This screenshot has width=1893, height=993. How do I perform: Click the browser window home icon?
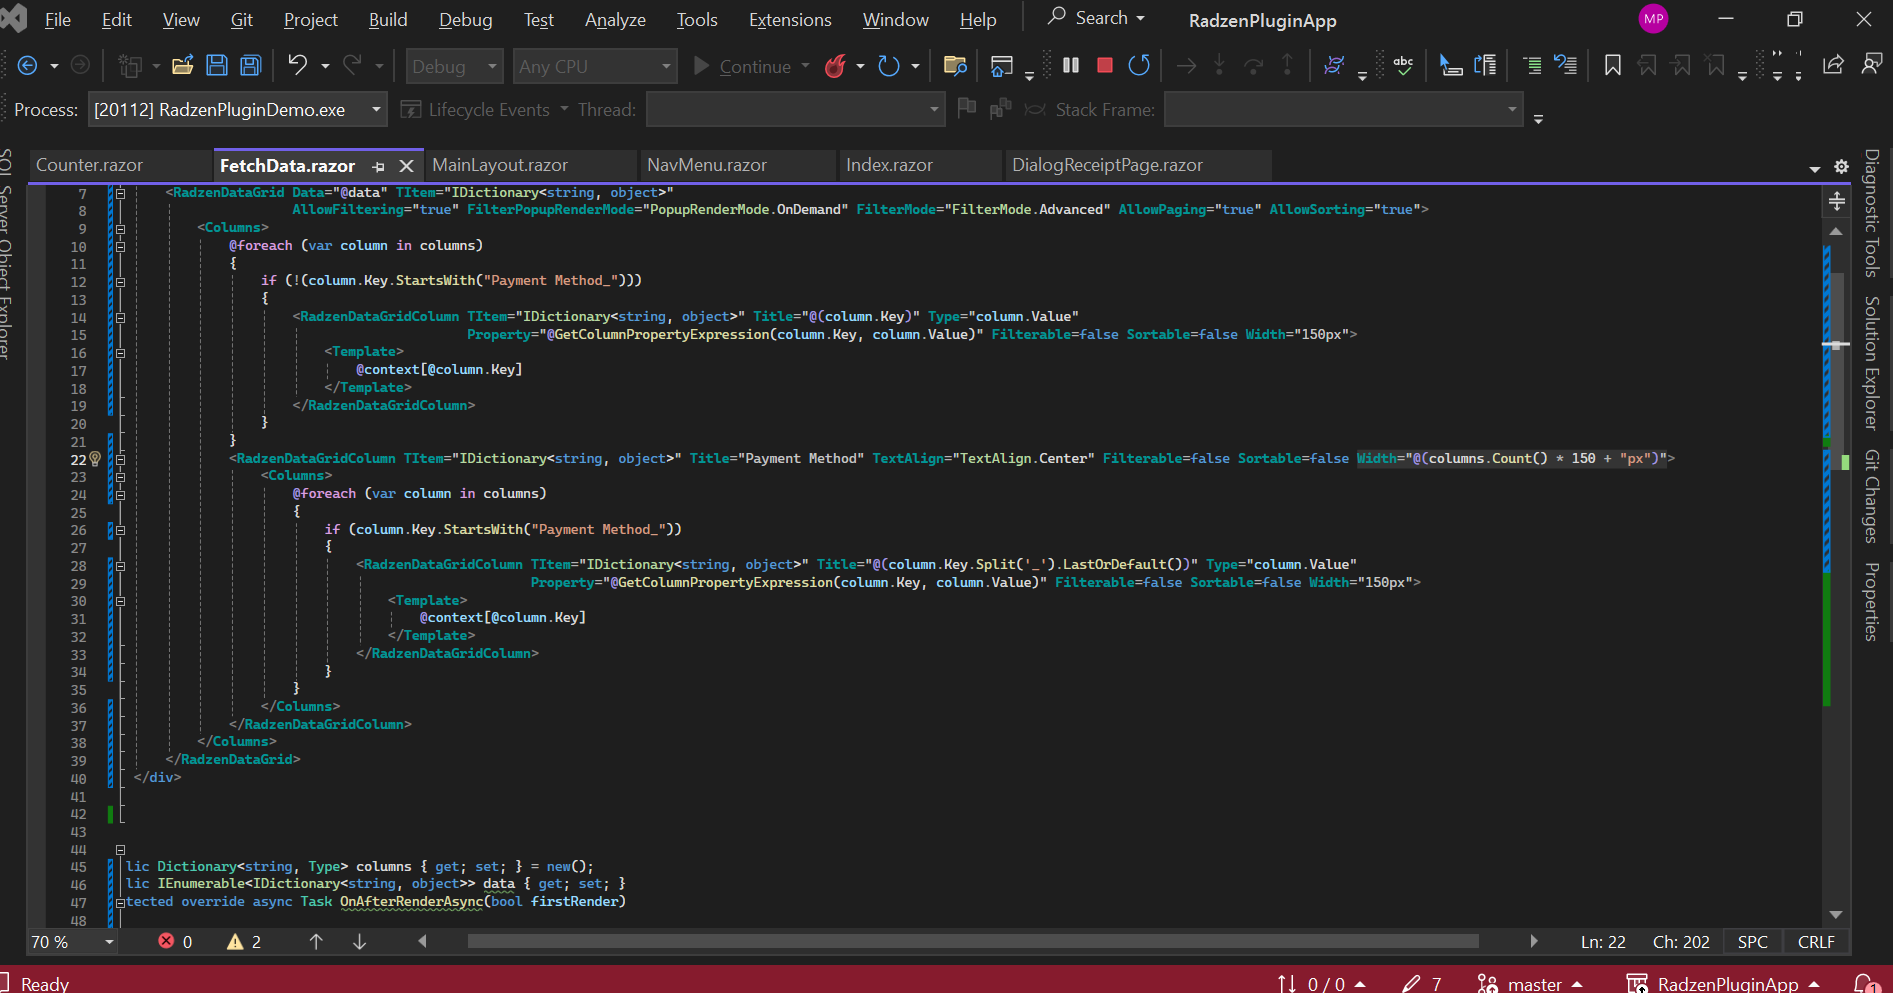point(1001,66)
